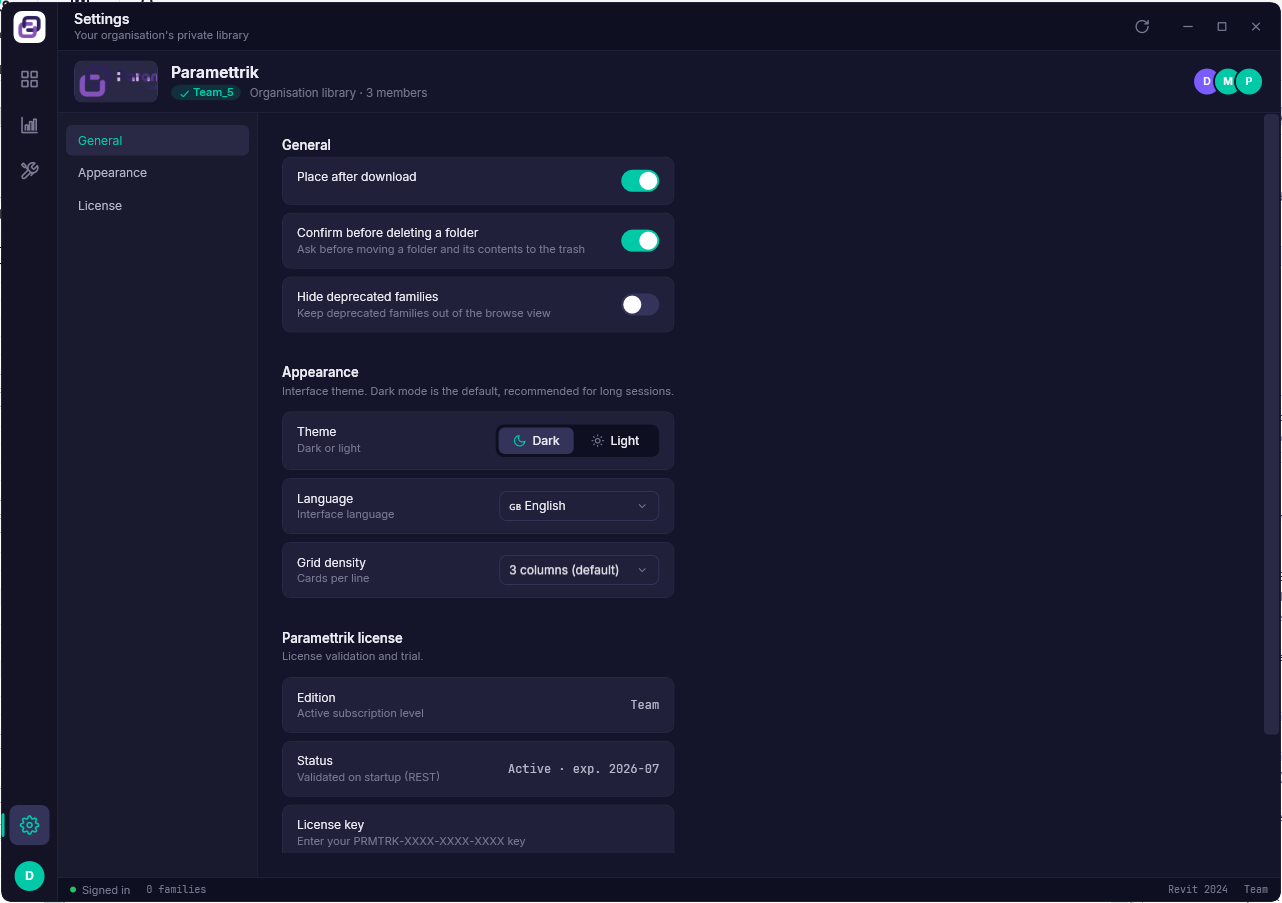The width and height of the screenshot is (1282, 903).
Task: Click the Parametrik organisation name
Action: click(x=215, y=72)
